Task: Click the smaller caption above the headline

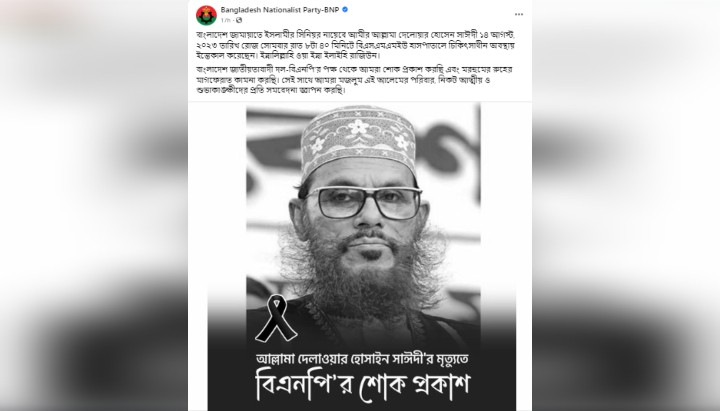Action: (x=362, y=358)
